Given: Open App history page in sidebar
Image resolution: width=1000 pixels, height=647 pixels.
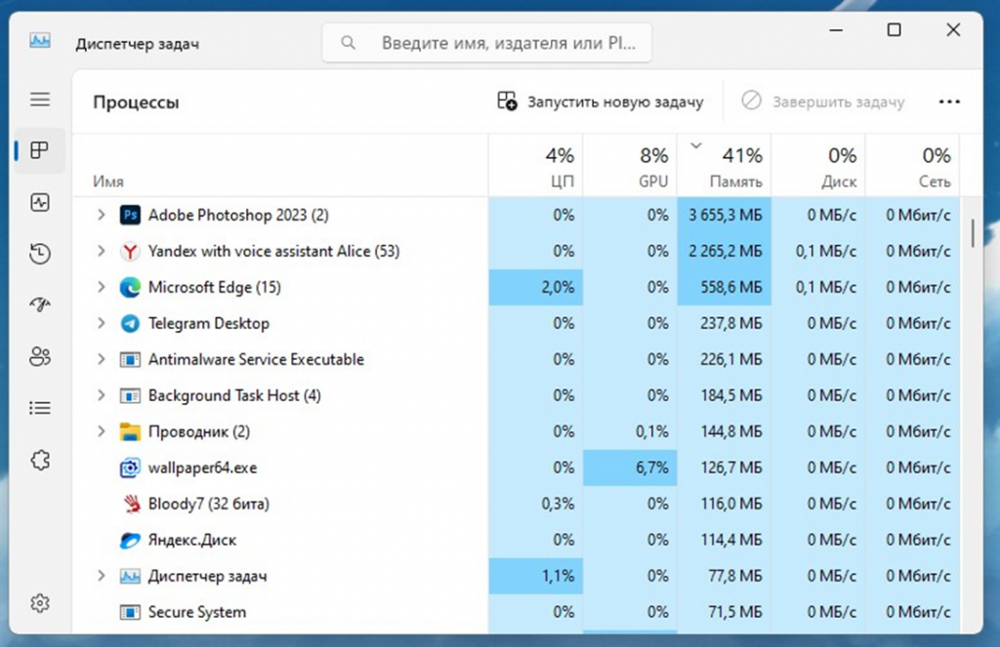Looking at the screenshot, I should pyautogui.click(x=40, y=254).
